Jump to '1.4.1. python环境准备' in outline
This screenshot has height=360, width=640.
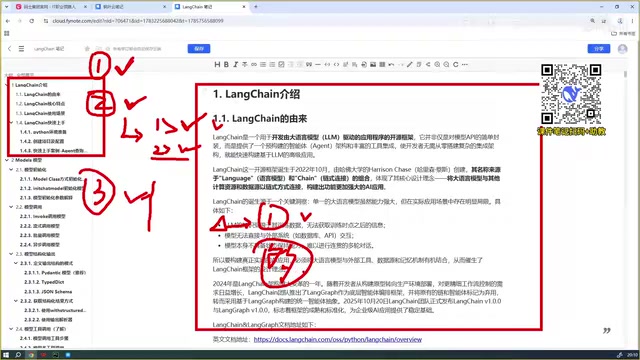pyautogui.click(x=43, y=132)
